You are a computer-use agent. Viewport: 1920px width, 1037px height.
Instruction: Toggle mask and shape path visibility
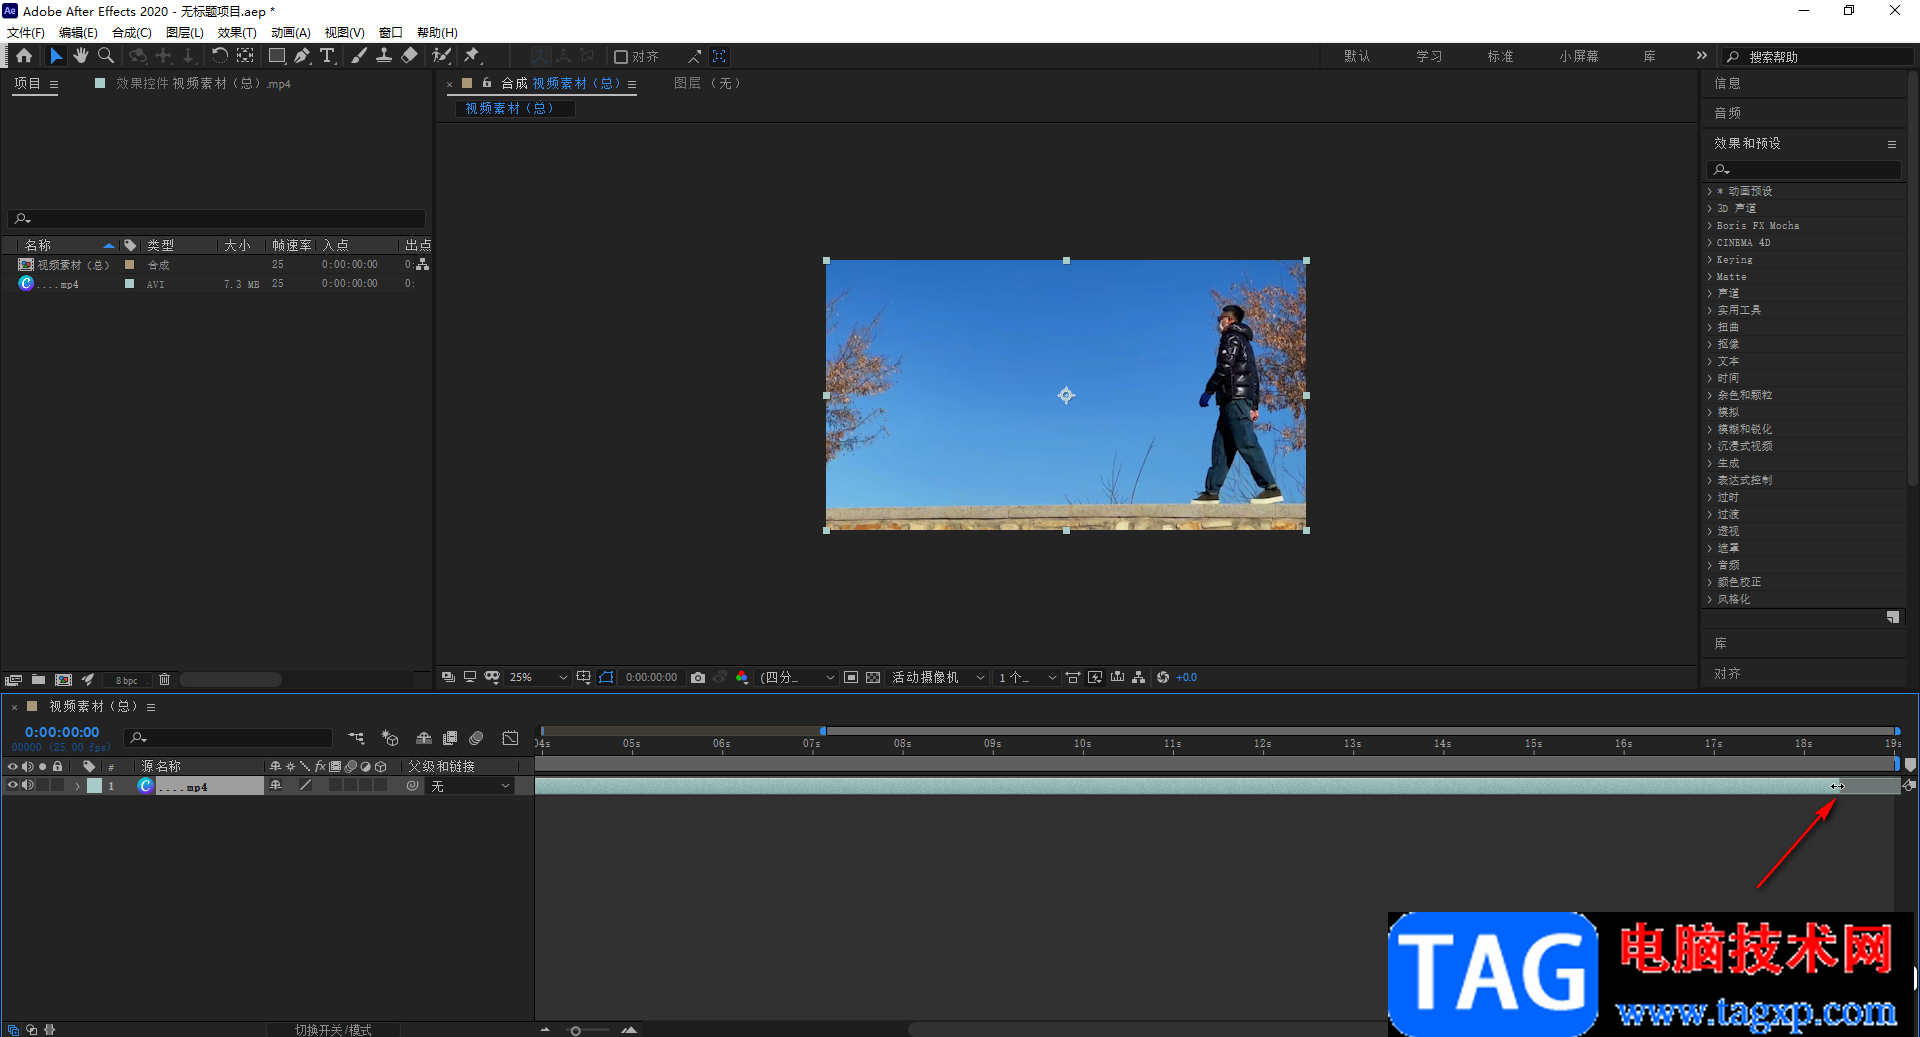pos(607,678)
